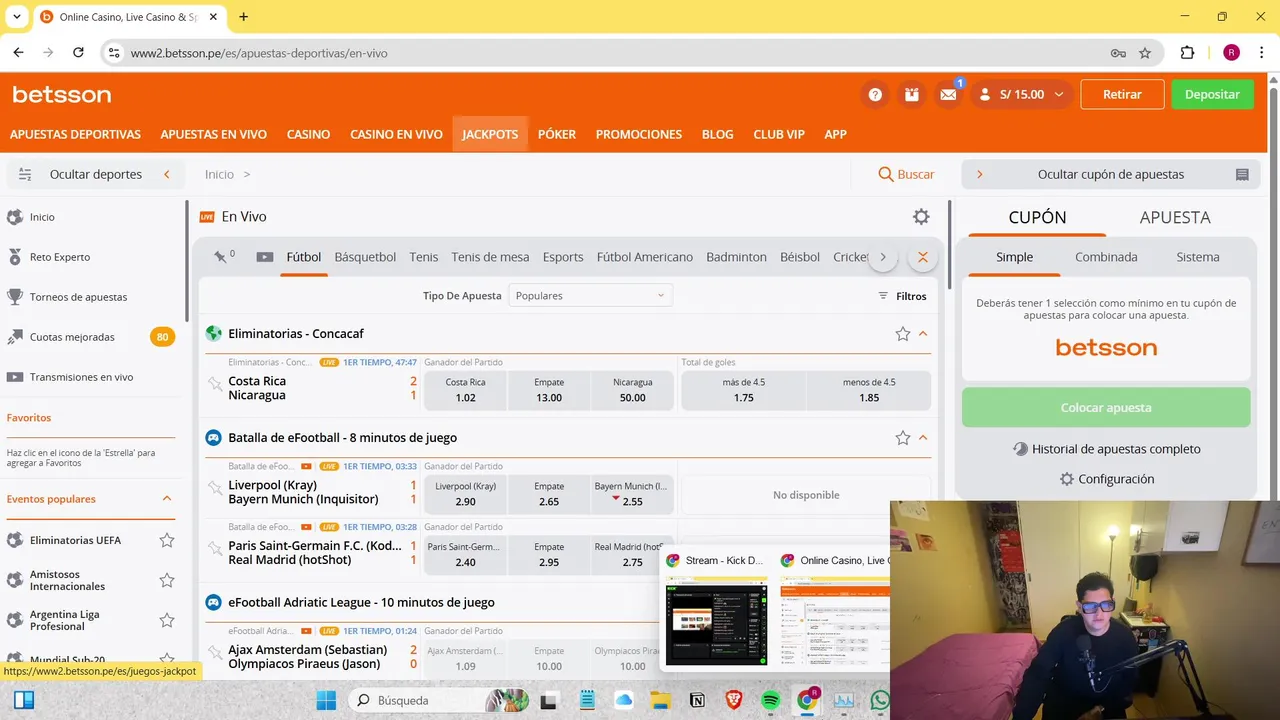Click the Depositar button
The height and width of the screenshot is (720, 1280).
tap(1212, 94)
